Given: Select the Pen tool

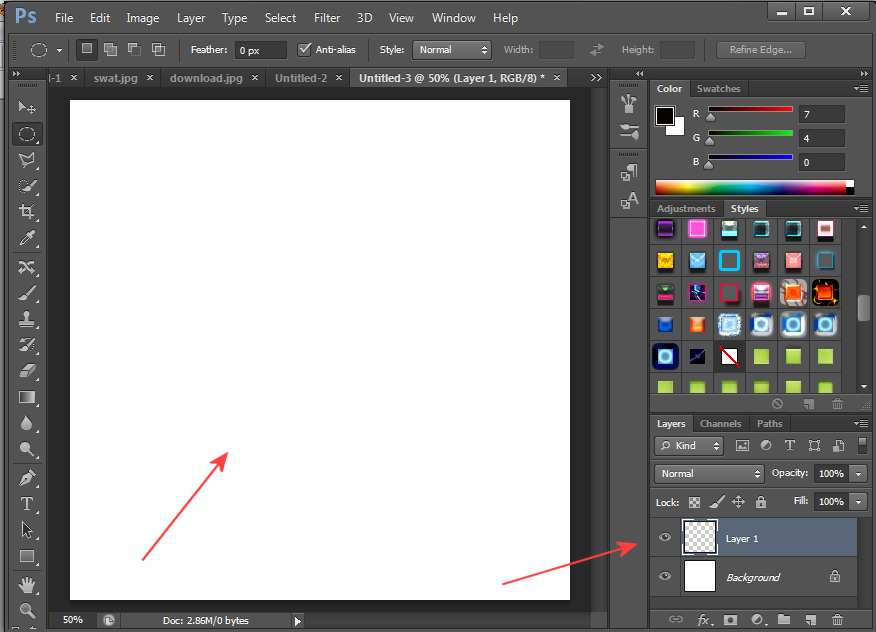Looking at the screenshot, I should tap(27, 477).
